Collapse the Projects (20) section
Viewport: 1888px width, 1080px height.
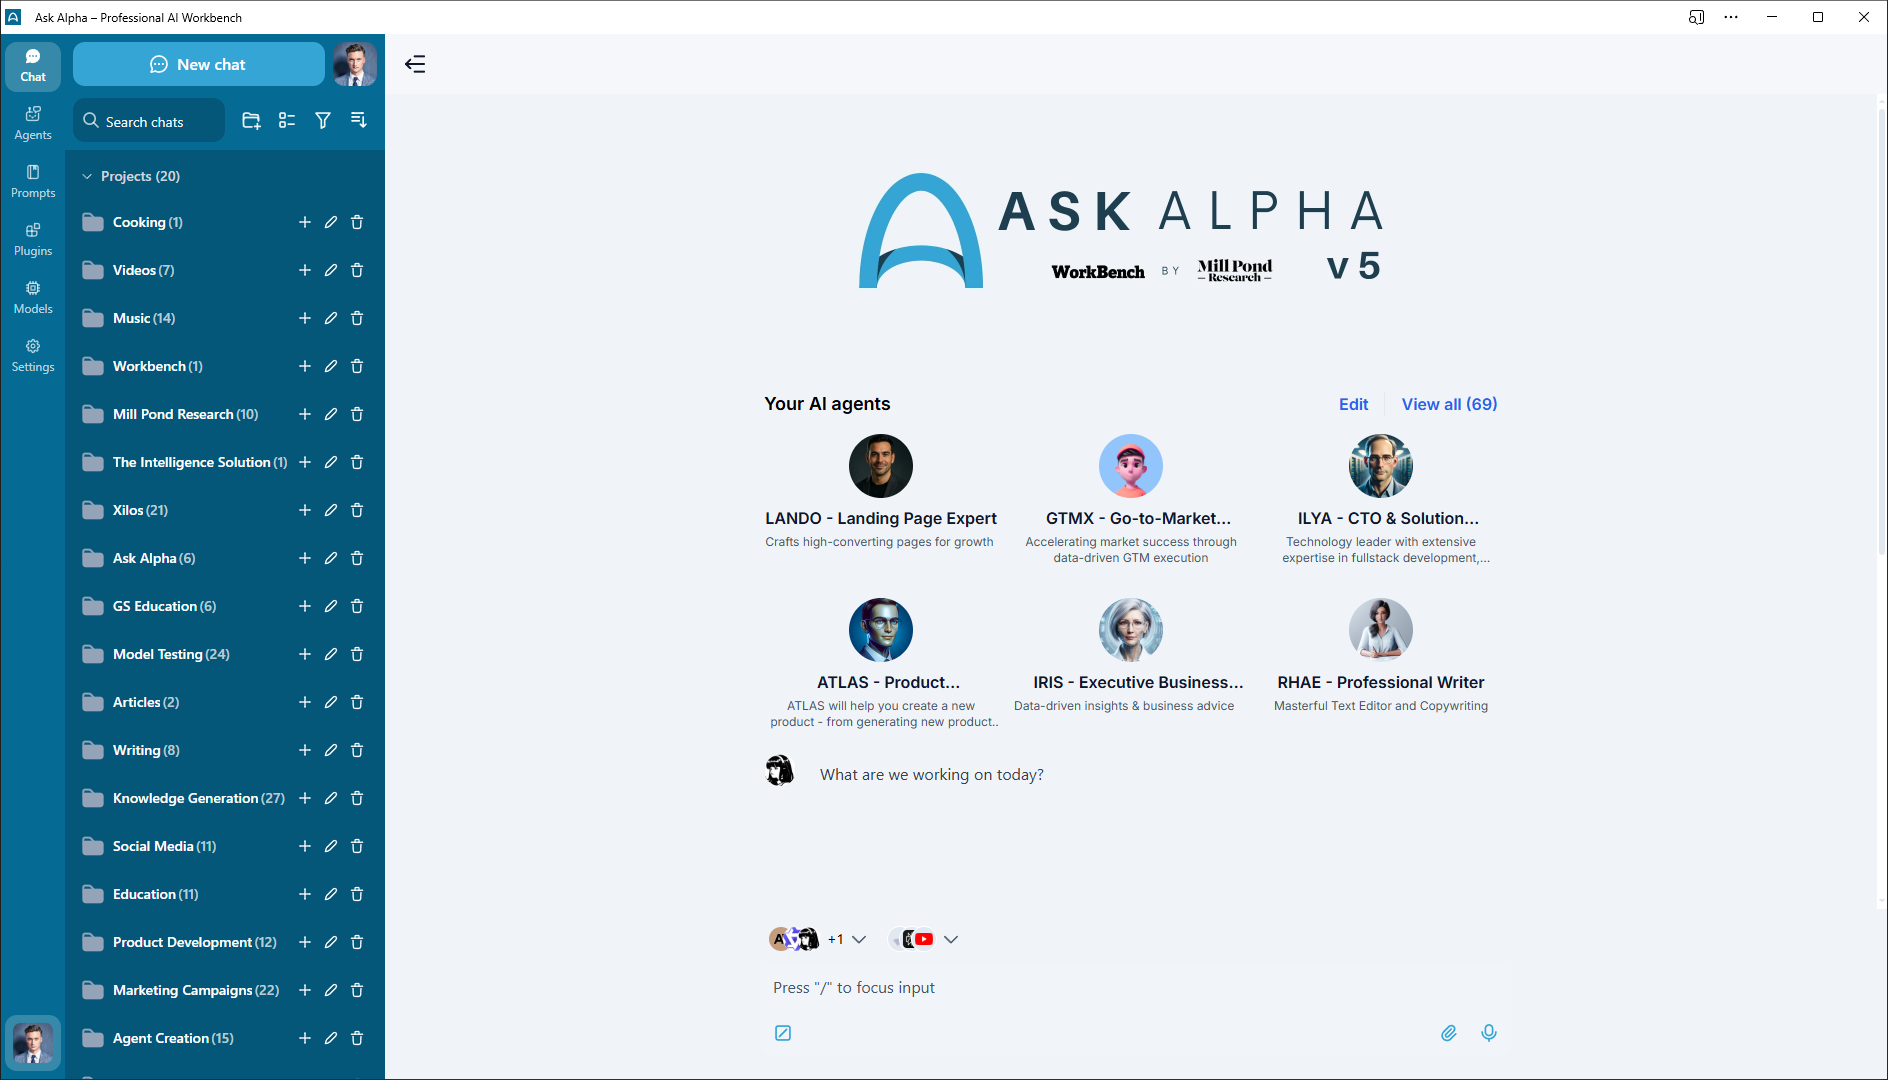(x=87, y=176)
